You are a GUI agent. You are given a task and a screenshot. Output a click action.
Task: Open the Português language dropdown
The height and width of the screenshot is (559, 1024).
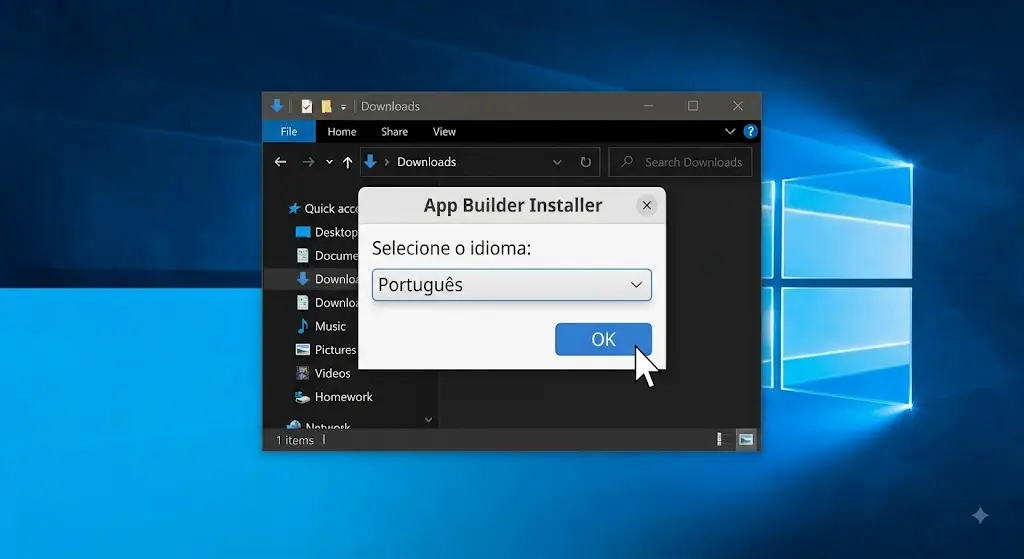coord(511,285)
